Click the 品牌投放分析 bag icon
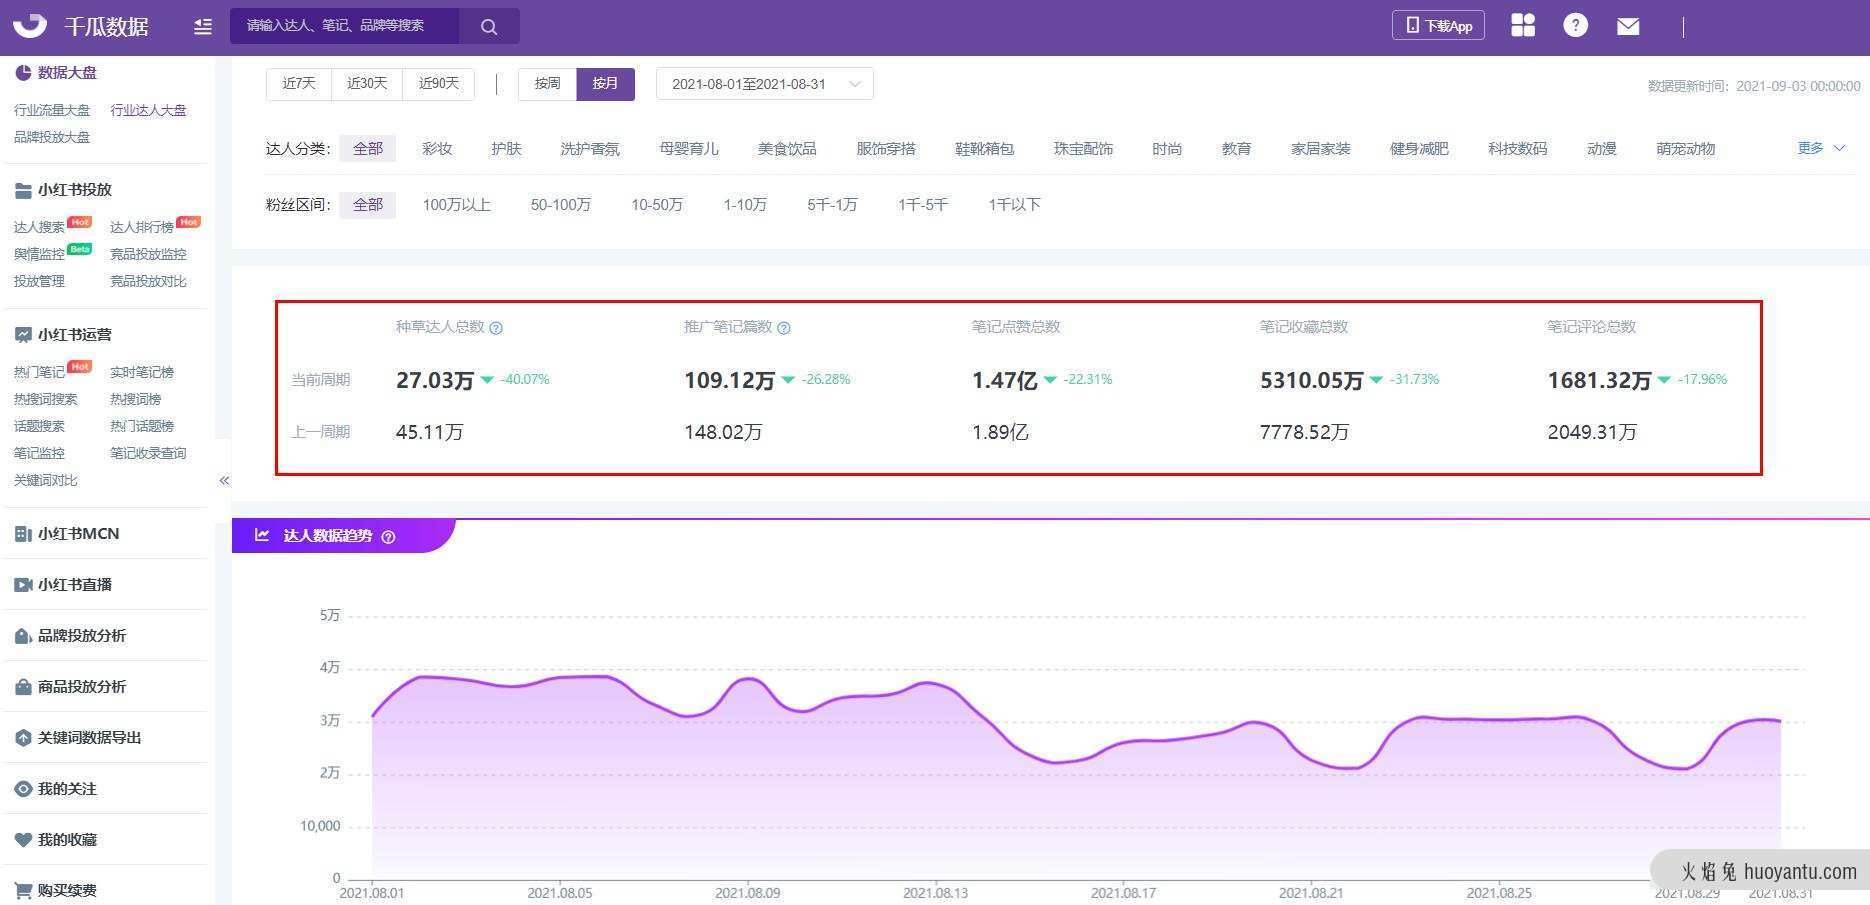 point(23,636)
